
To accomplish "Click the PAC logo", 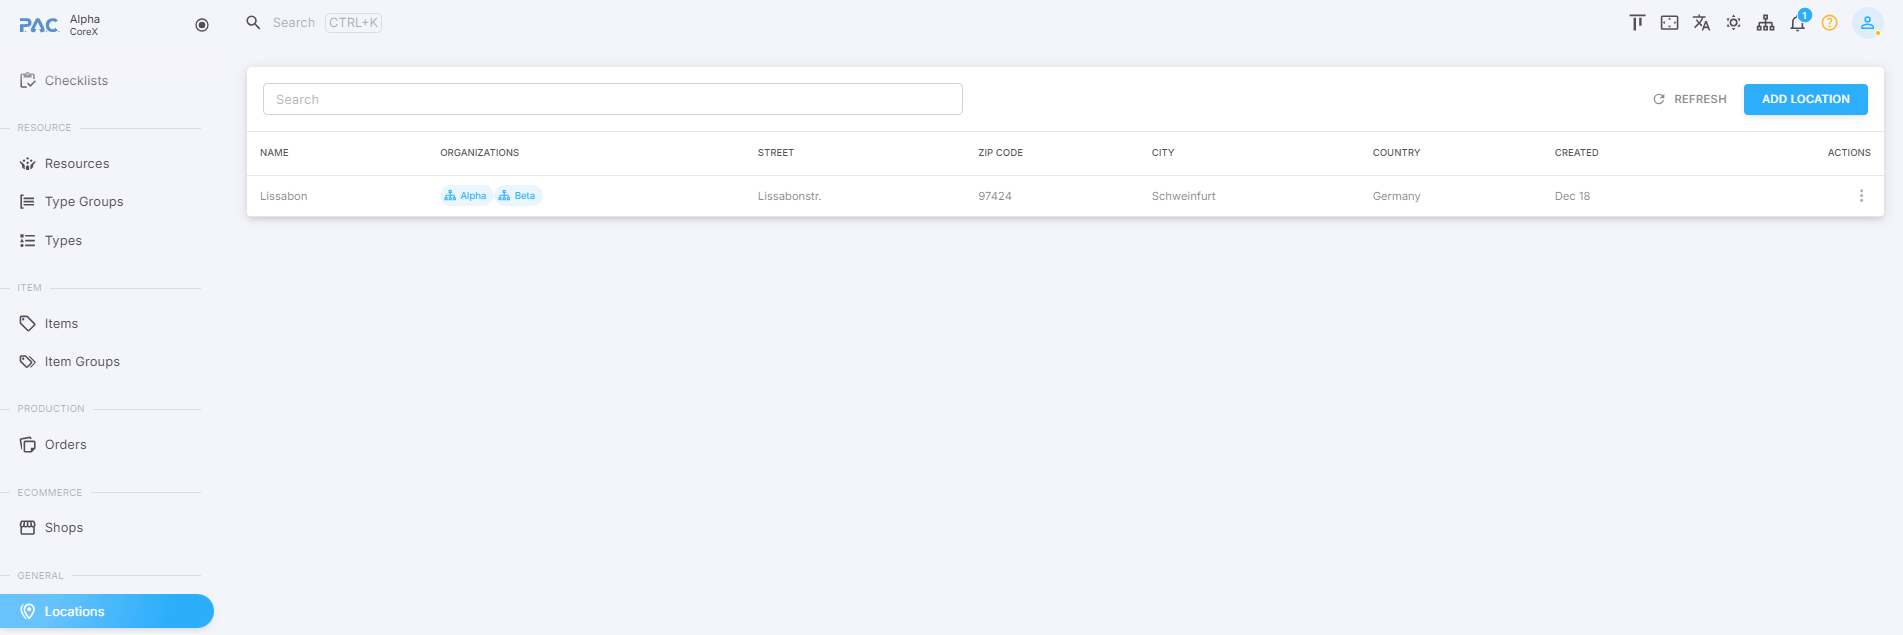I will coord(39,25).
